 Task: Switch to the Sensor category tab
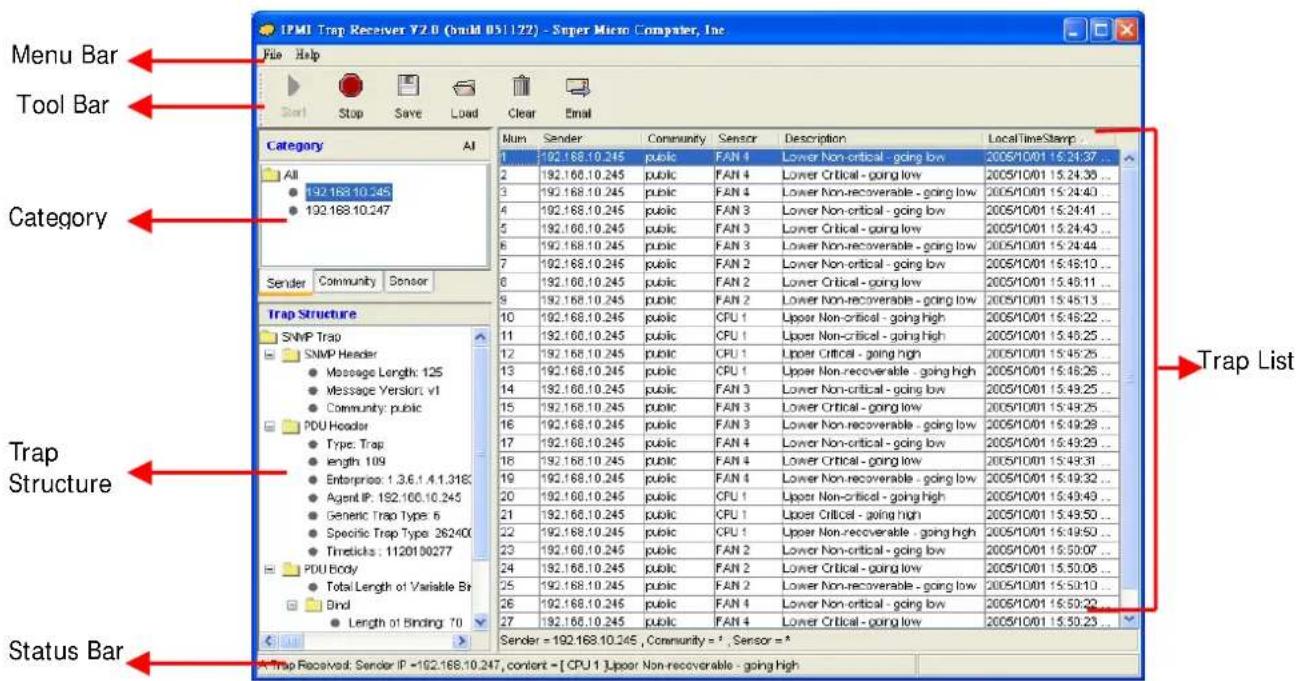click(408, 281)
